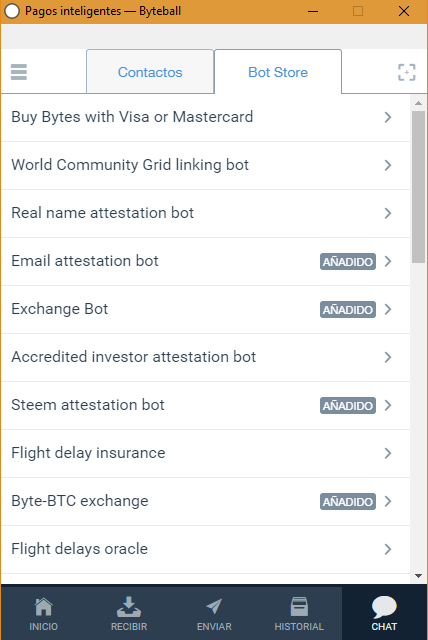This screenshot has width=428, height=640.
Task: Go to Inicio home icon
Action: click(x=44, y=607)
